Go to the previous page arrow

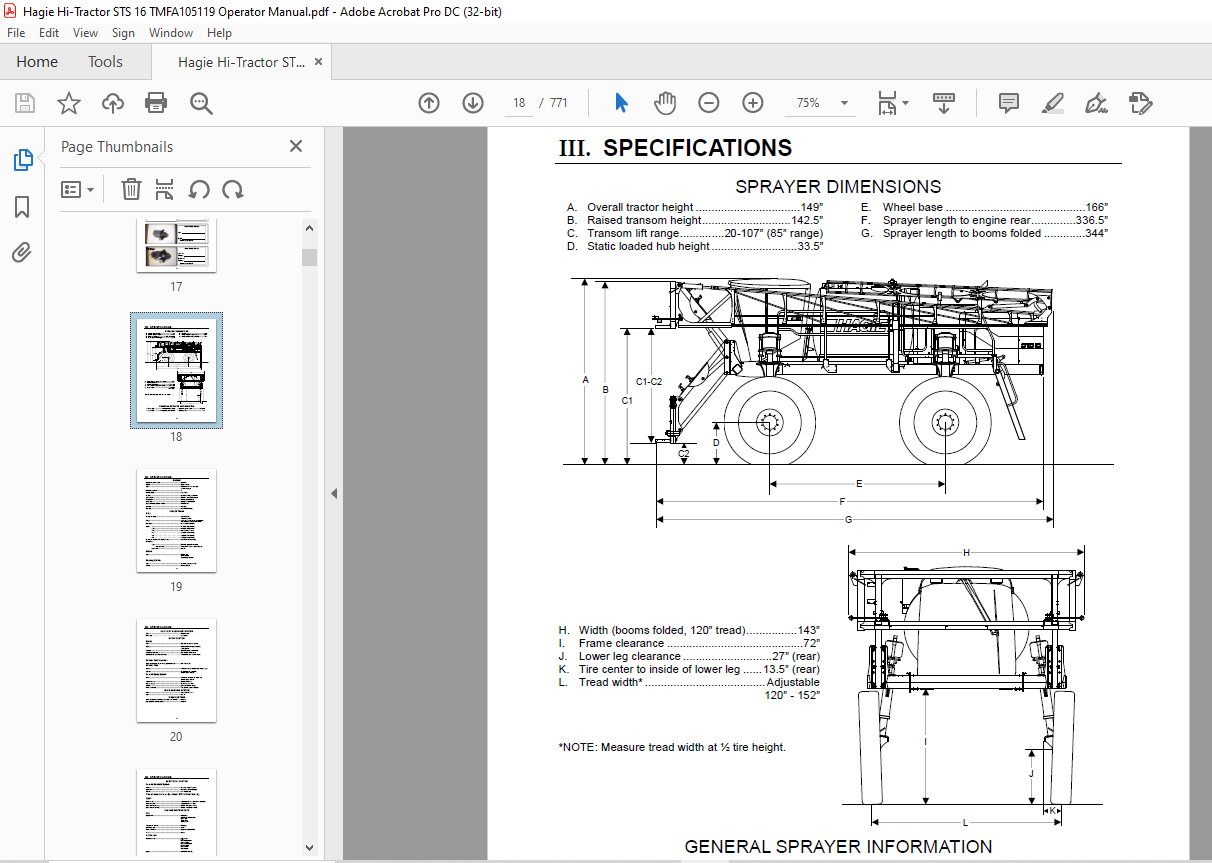click(429, 103)
